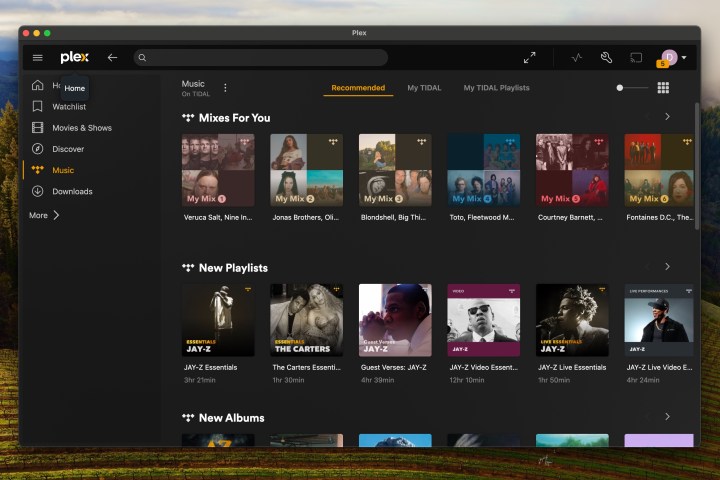Enter fullscreen with the expand arrows icon
Screen dimensions: 720x480
529,57
